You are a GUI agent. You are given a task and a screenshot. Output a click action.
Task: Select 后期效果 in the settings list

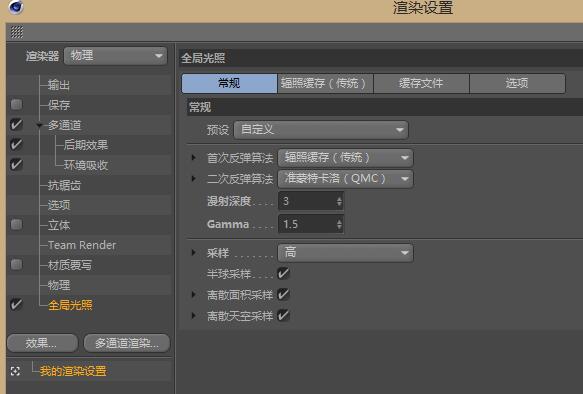86,145
